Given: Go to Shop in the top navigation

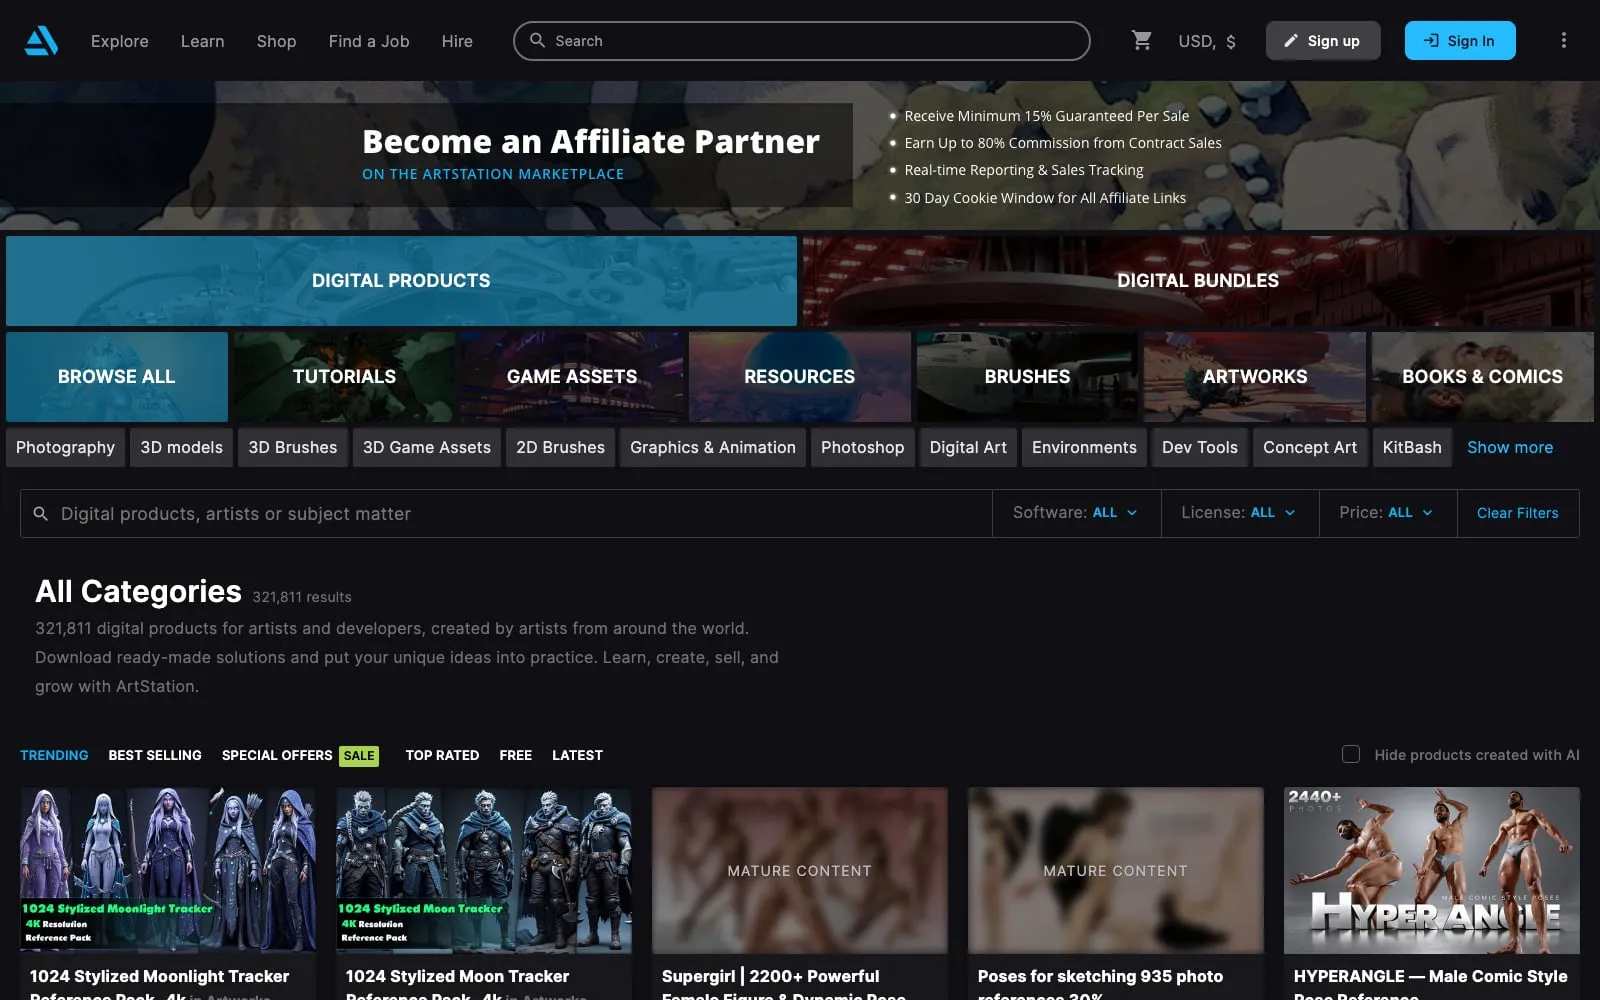Looking at the screenshot, I should click(277, 41).
